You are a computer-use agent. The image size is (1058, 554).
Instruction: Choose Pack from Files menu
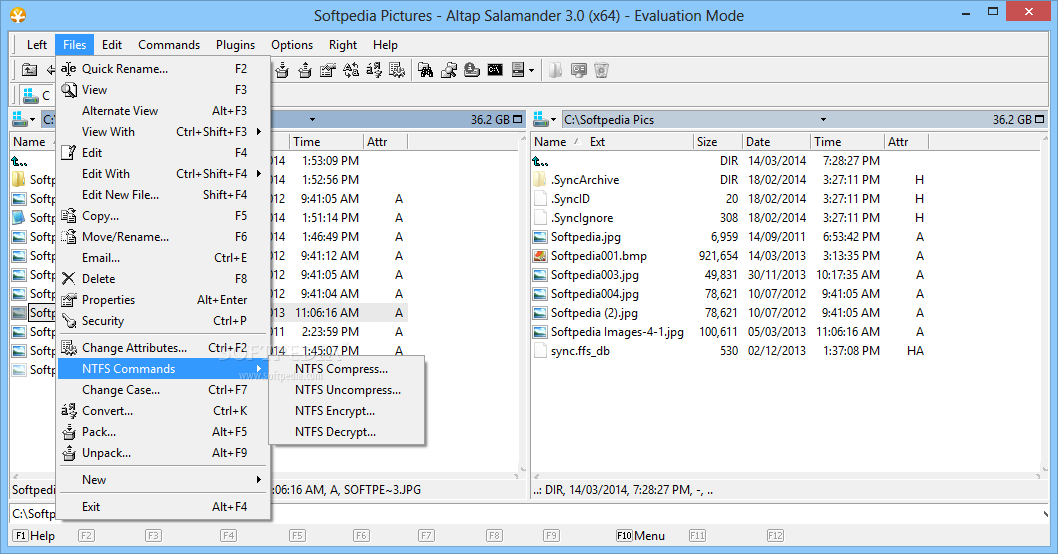coord(163,432)
